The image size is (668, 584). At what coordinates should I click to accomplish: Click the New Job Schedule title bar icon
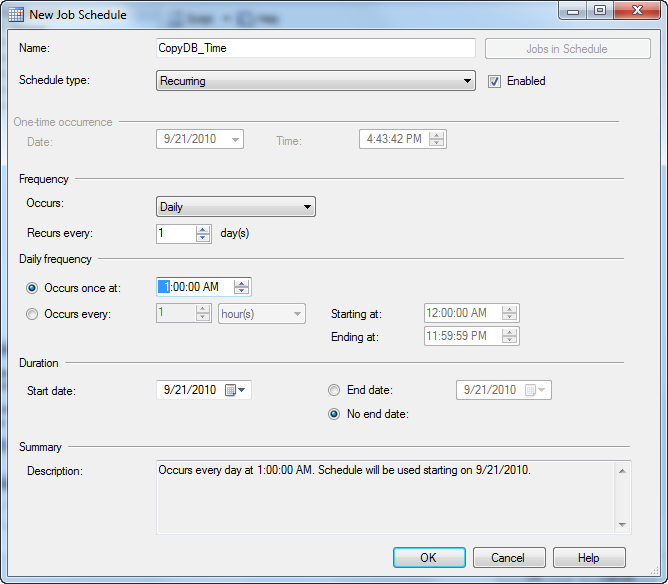point(16,14)
